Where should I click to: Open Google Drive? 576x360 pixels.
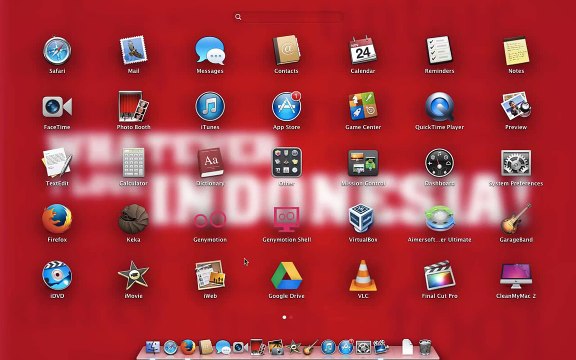[x=287, y=276]
